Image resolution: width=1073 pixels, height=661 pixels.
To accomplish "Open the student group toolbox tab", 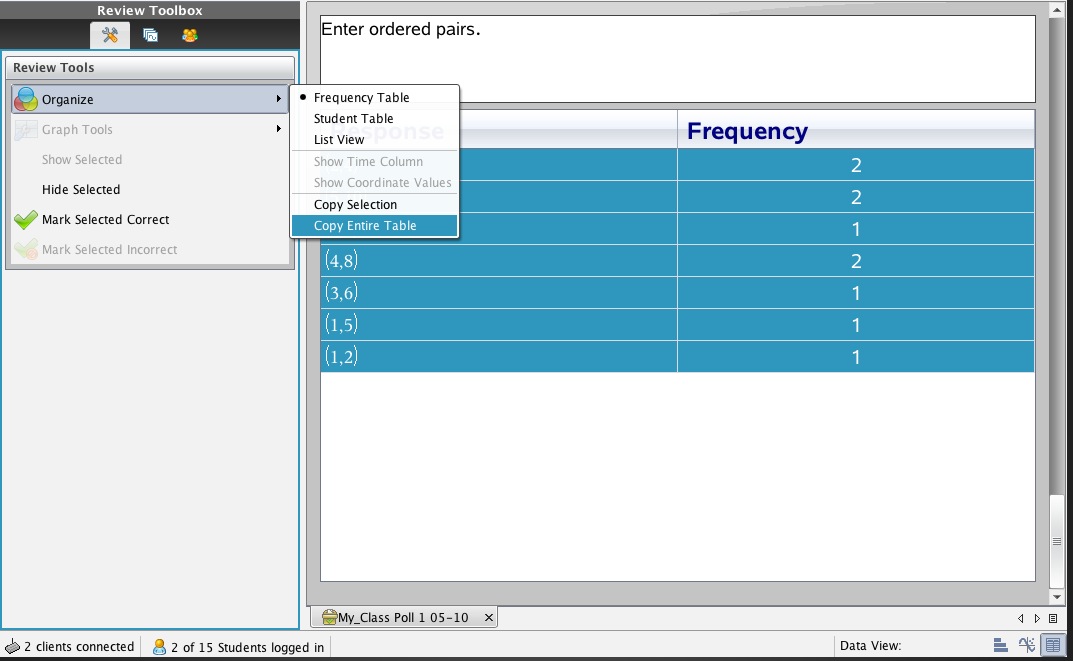I will click(x=189, y=35).
